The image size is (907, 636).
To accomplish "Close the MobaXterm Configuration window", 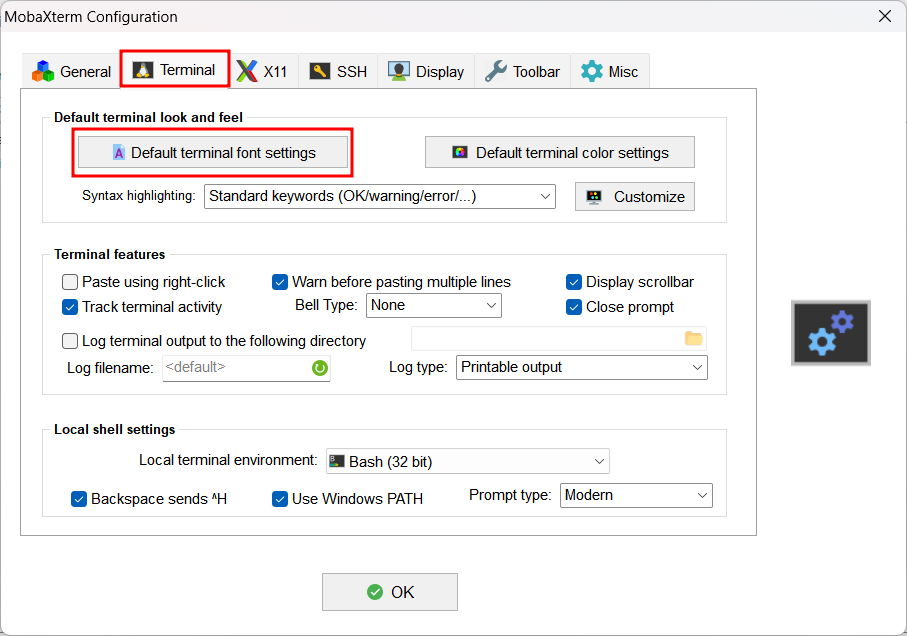I will [x=884, y=16].
